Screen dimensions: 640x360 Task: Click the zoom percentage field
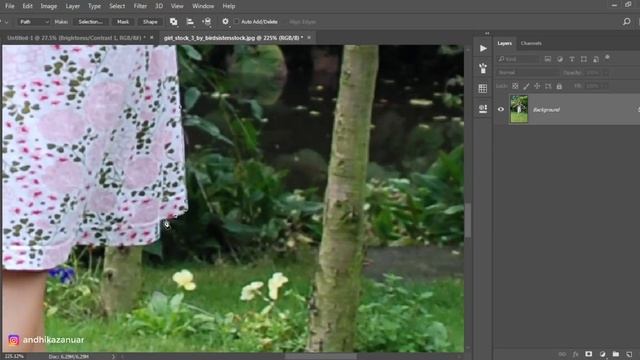(x=14, y=356)
